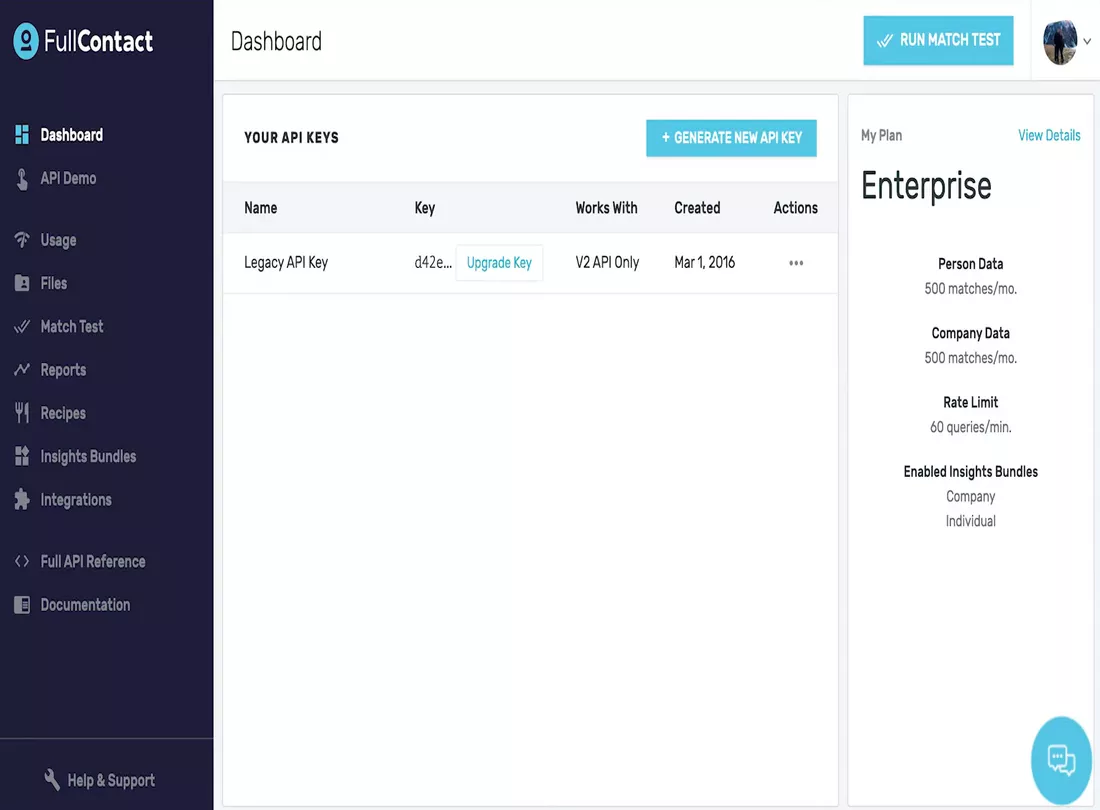Open the Usage section

[58, 240]
